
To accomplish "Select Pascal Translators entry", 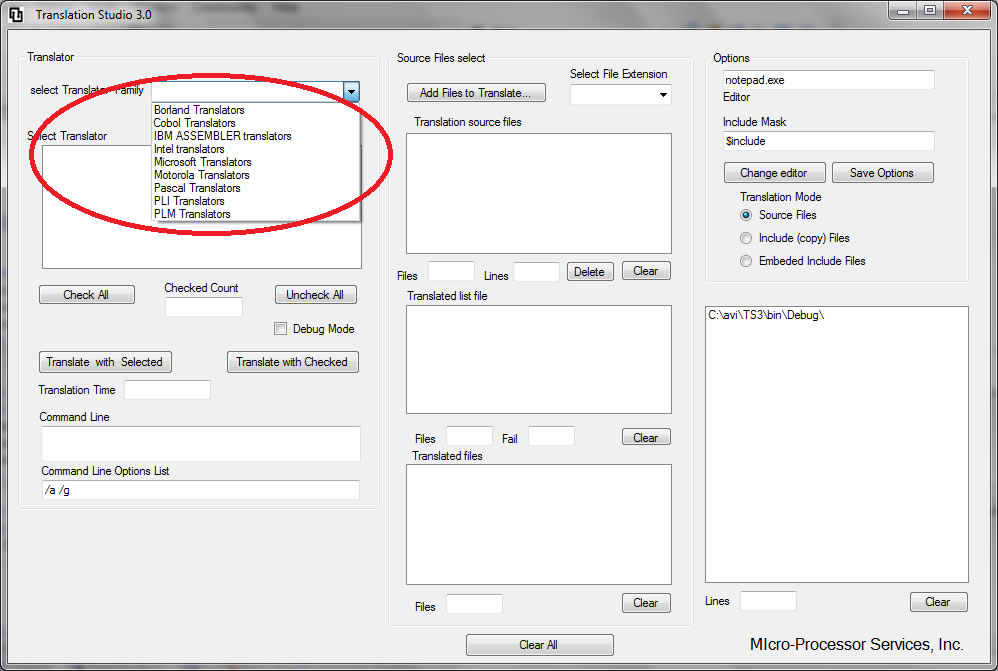I will pyautogui.click(x=197, y=188).
